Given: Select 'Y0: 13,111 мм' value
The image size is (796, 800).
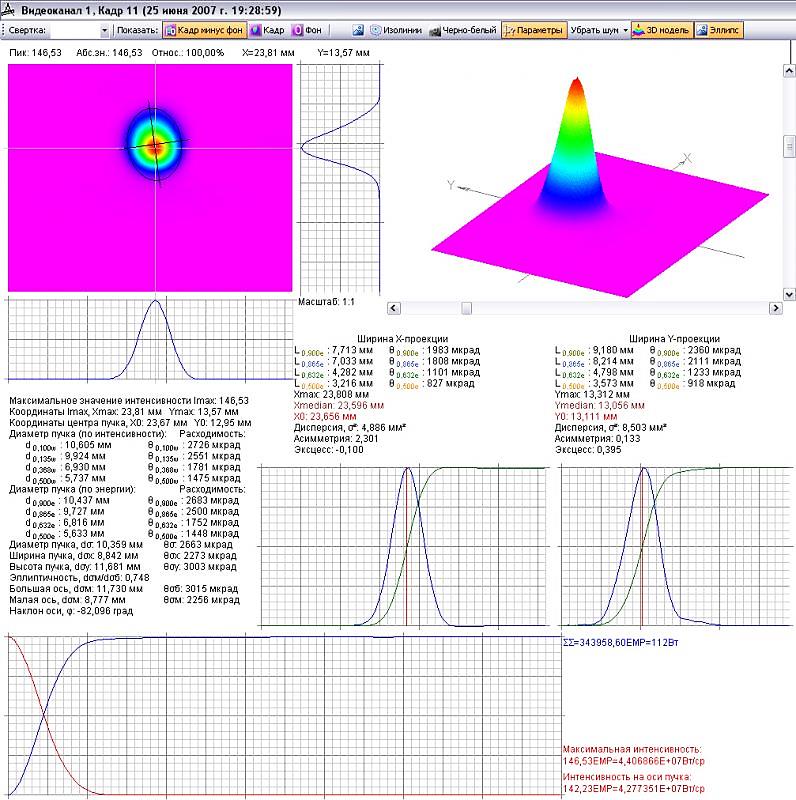Looking at the screenshot, I should point(586,416).
